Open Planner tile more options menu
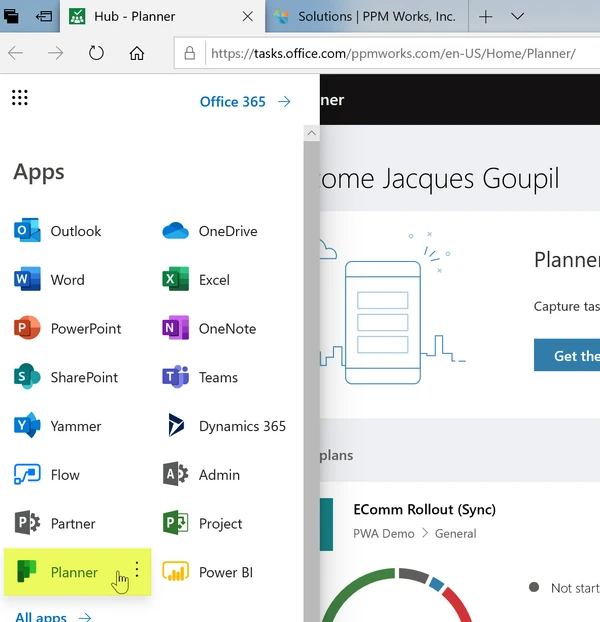The image size is (600, 622). pyautogui.click(x=137, y=569)
